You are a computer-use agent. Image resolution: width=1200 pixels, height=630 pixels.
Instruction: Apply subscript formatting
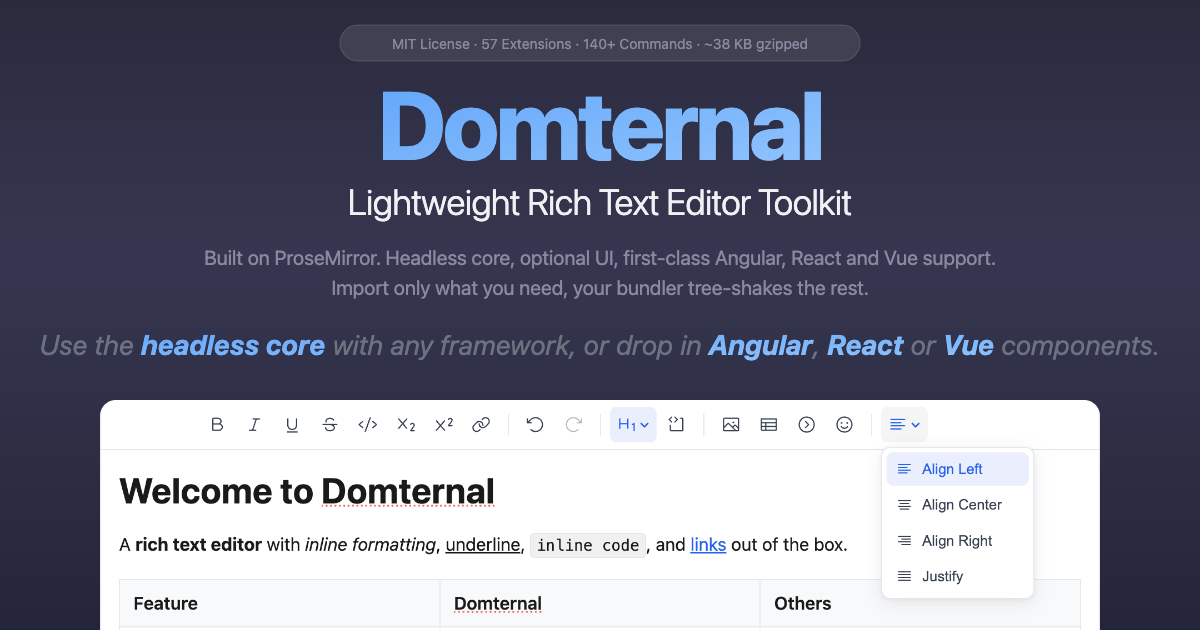pos(405,424)
